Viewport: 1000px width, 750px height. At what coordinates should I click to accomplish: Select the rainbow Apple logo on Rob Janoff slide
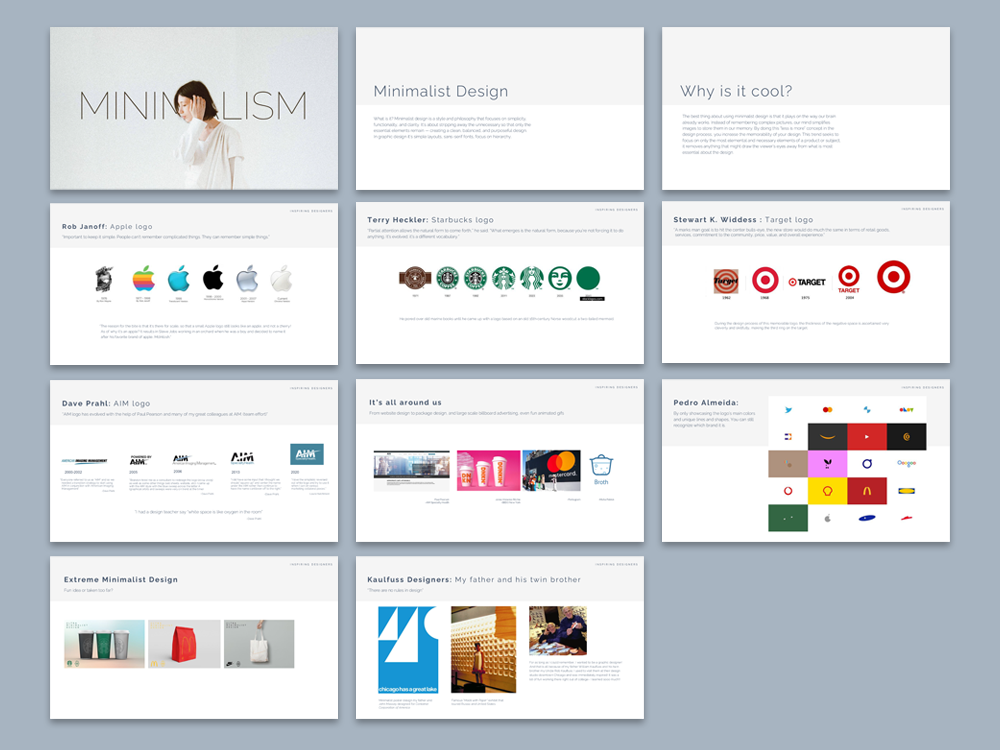pyautogui.click(x=143, y=278)
